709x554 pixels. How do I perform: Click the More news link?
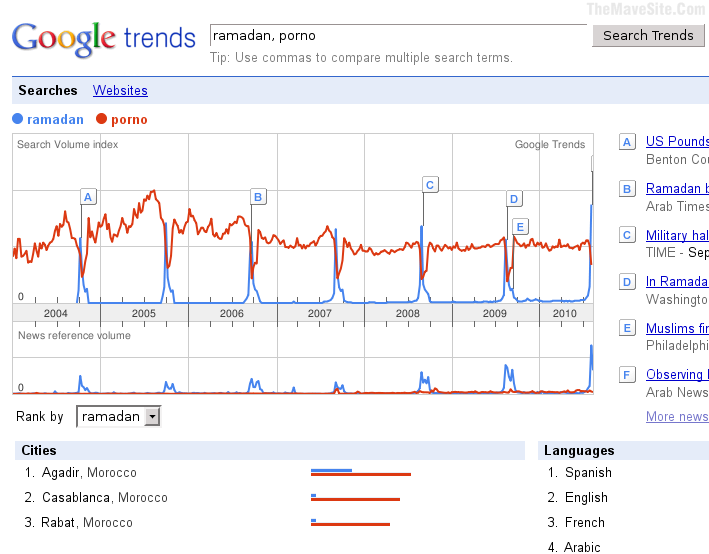point(677,416)
